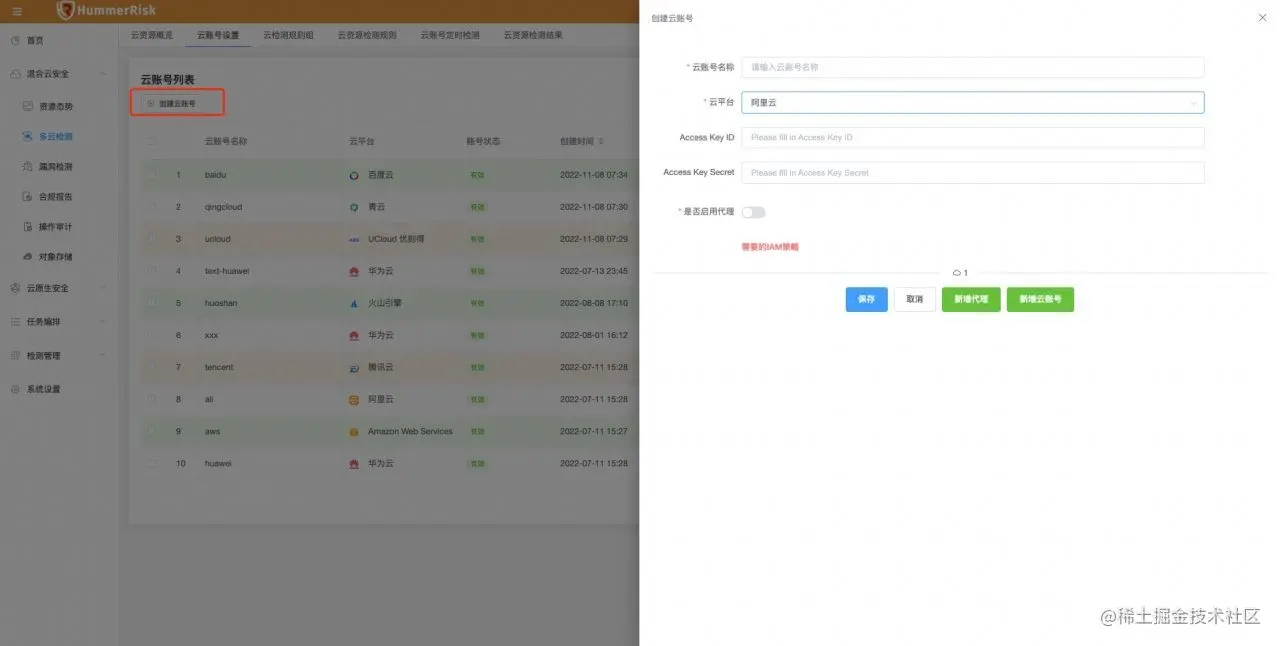Click the 多云检测 sidebar icon
This screenshot has width=1280, height=646.
pyautogui.click(x=28, y=136)
